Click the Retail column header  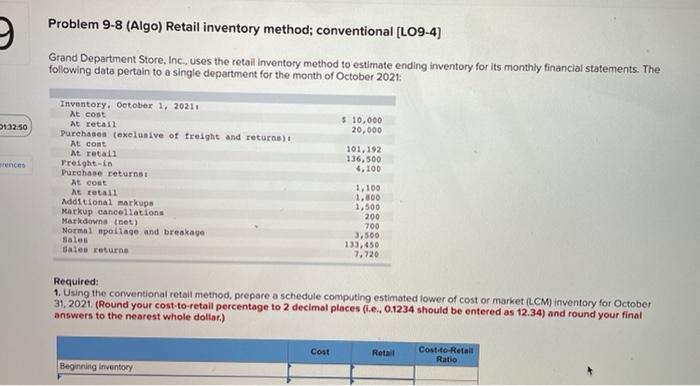coord(383,353)
